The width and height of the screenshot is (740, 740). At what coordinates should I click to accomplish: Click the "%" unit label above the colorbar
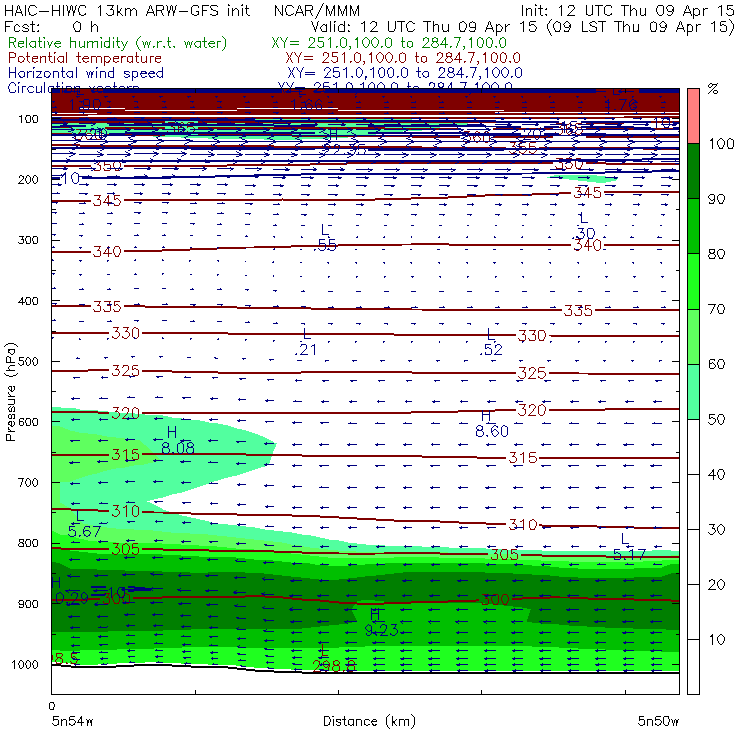tap(713, 89)
